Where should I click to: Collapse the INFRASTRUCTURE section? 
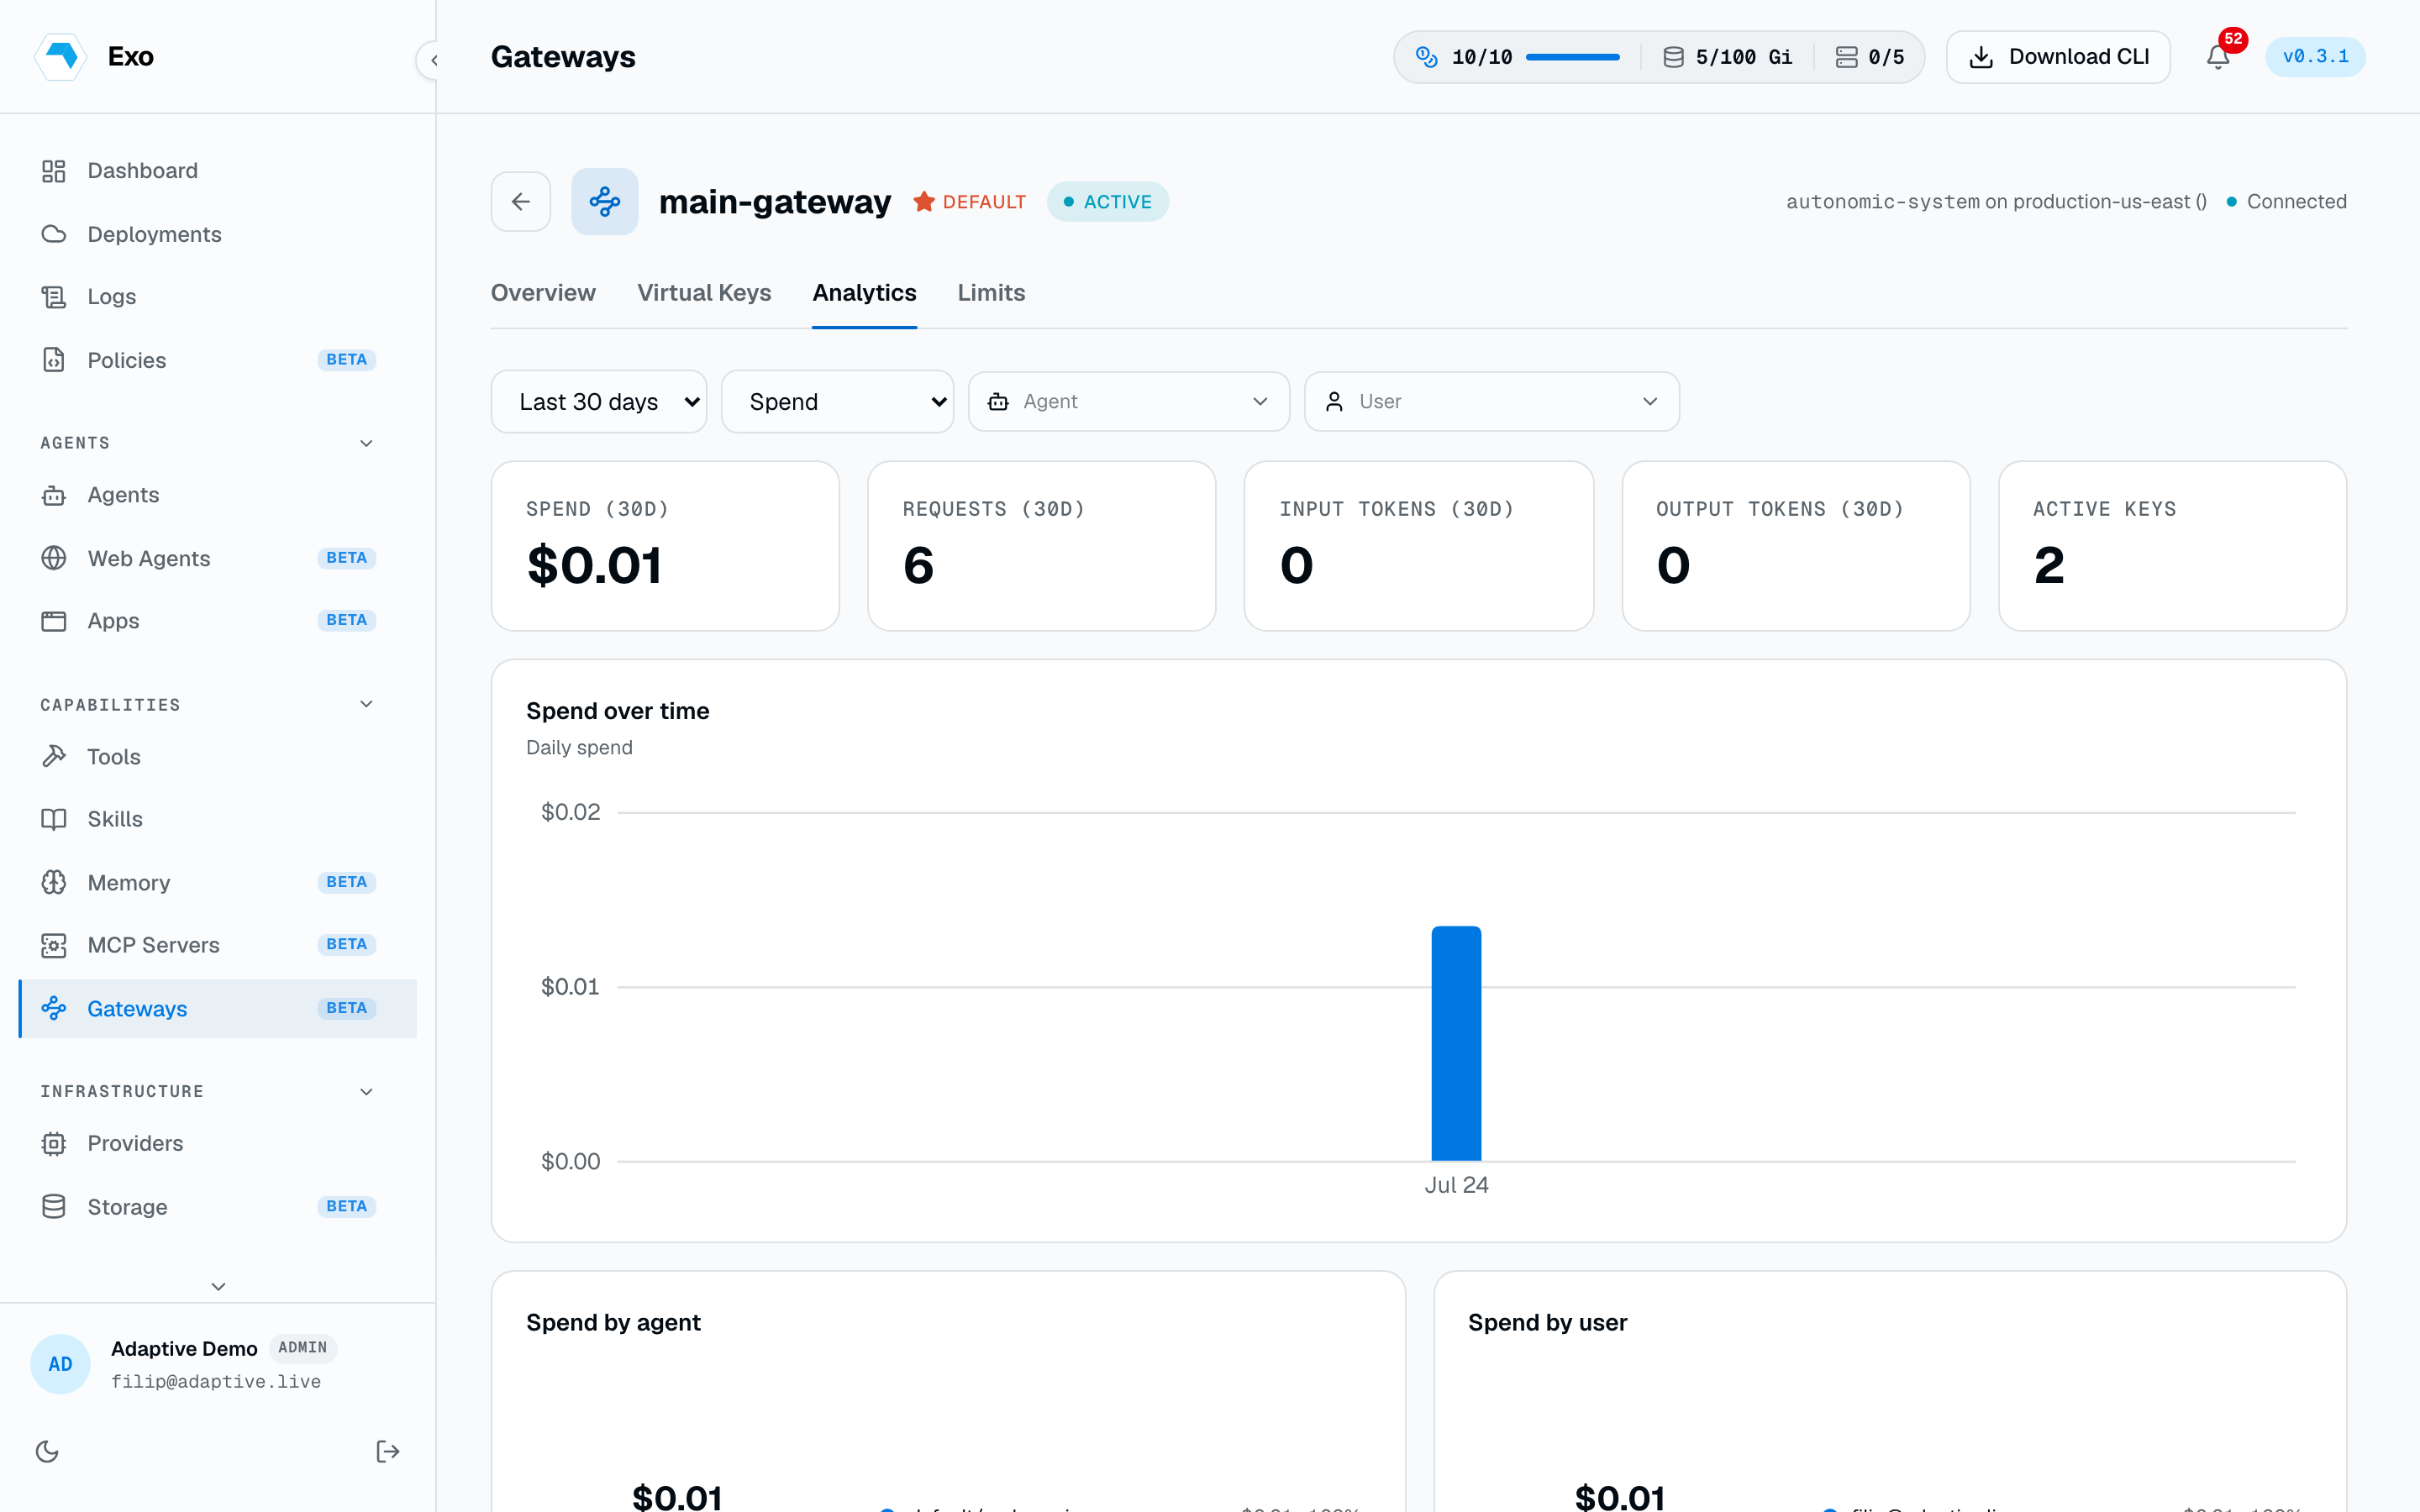pyautogui.click(x=366, y=1091)
